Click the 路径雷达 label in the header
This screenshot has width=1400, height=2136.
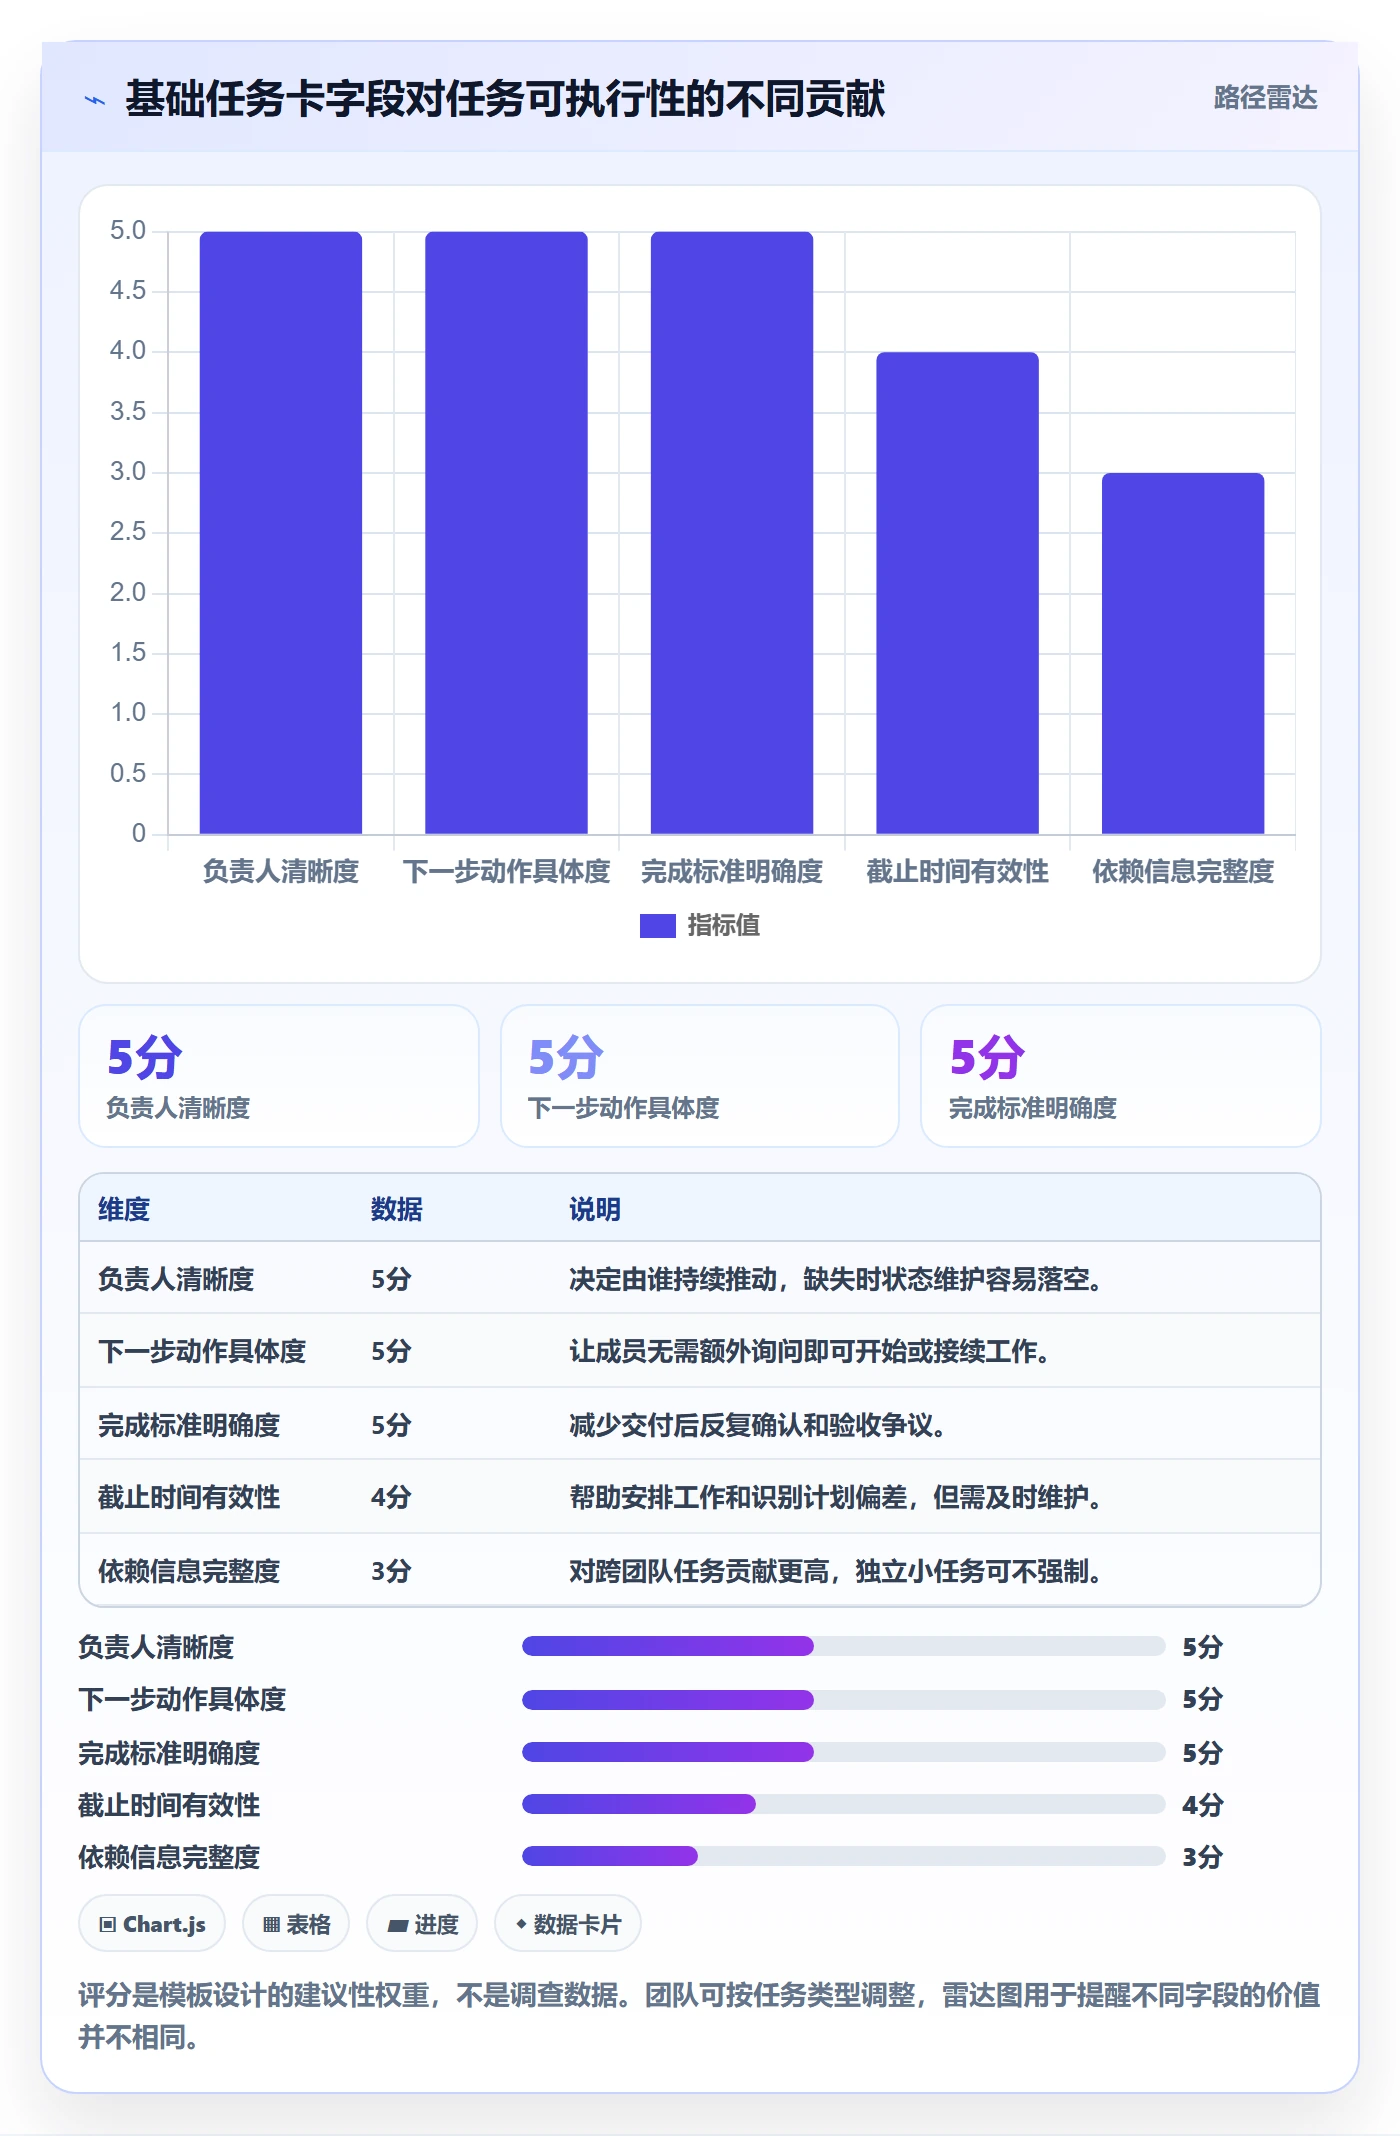1265,98
